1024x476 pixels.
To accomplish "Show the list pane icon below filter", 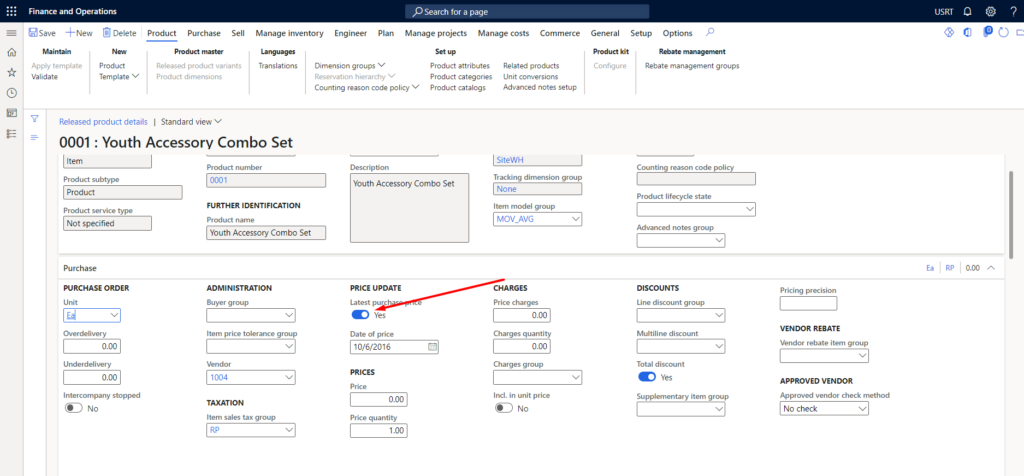I will [x=35, y=137].
